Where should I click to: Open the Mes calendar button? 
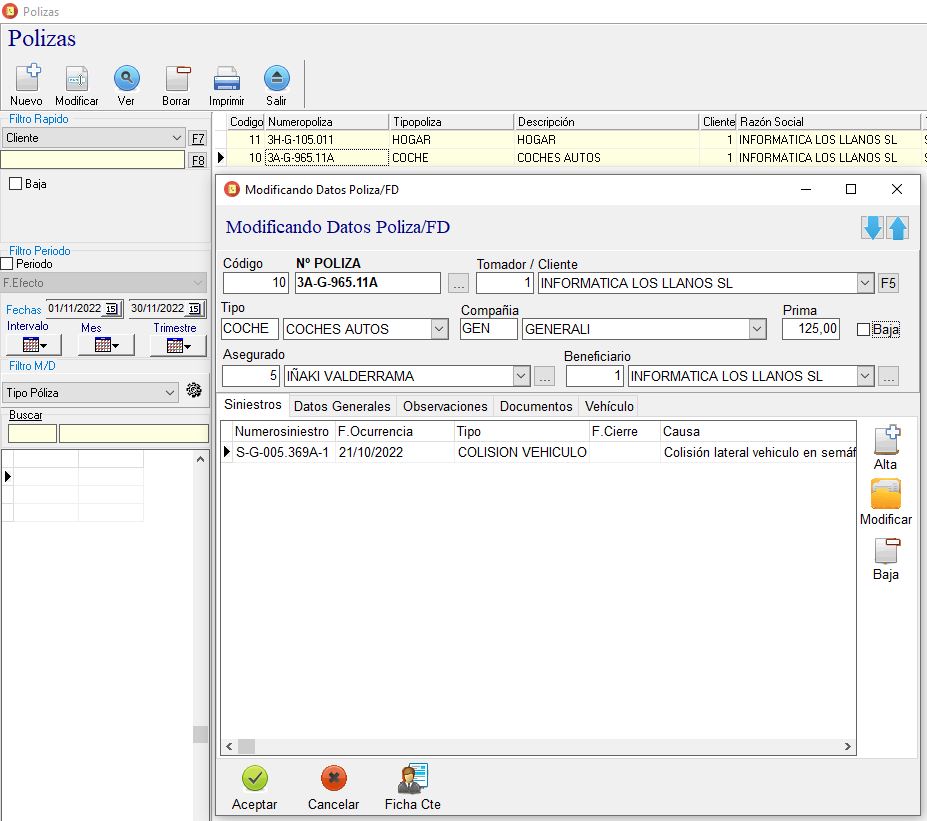click(106, 345)
